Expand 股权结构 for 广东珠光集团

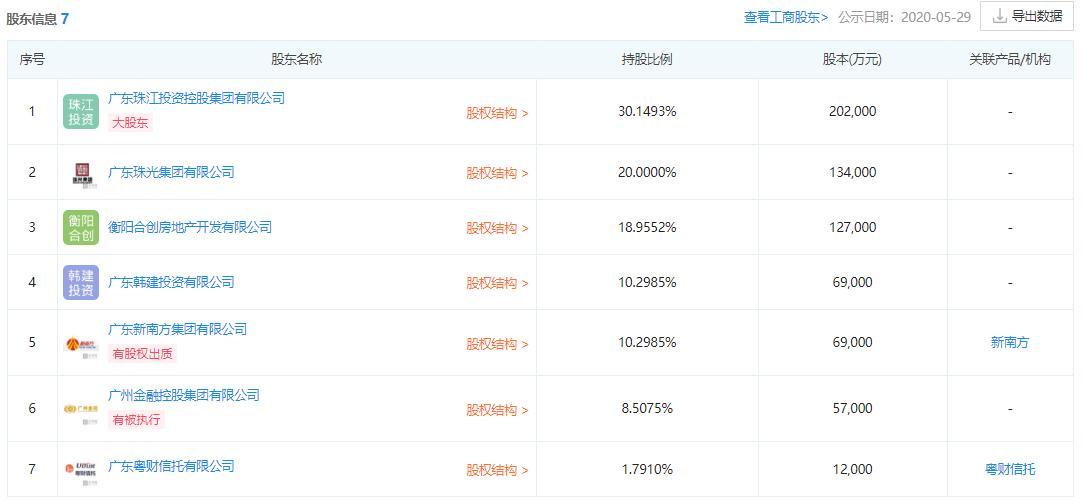click(497, 173)
